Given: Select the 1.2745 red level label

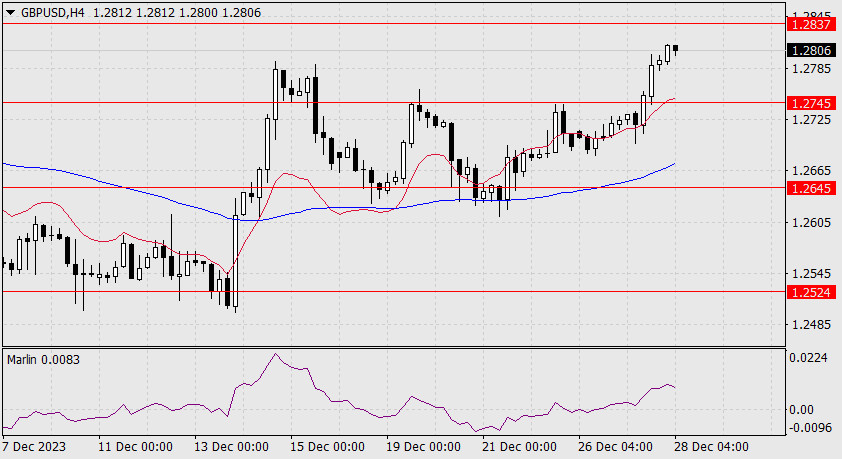Looking at the screenshot, I should [x=811, y=103].
